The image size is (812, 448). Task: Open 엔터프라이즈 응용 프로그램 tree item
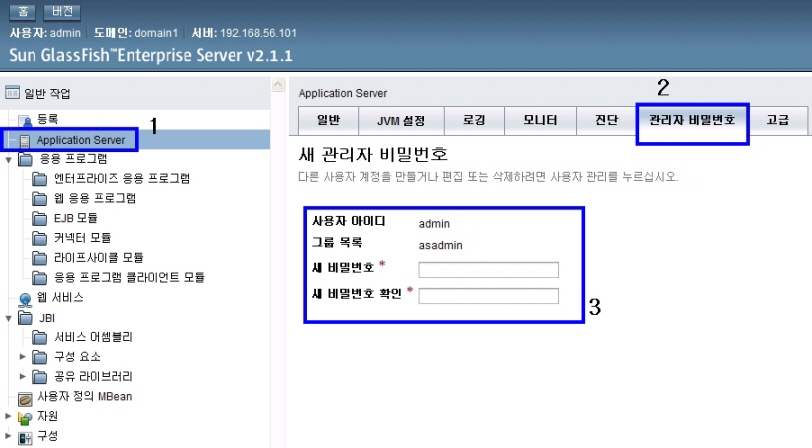[x=122, y=179]
